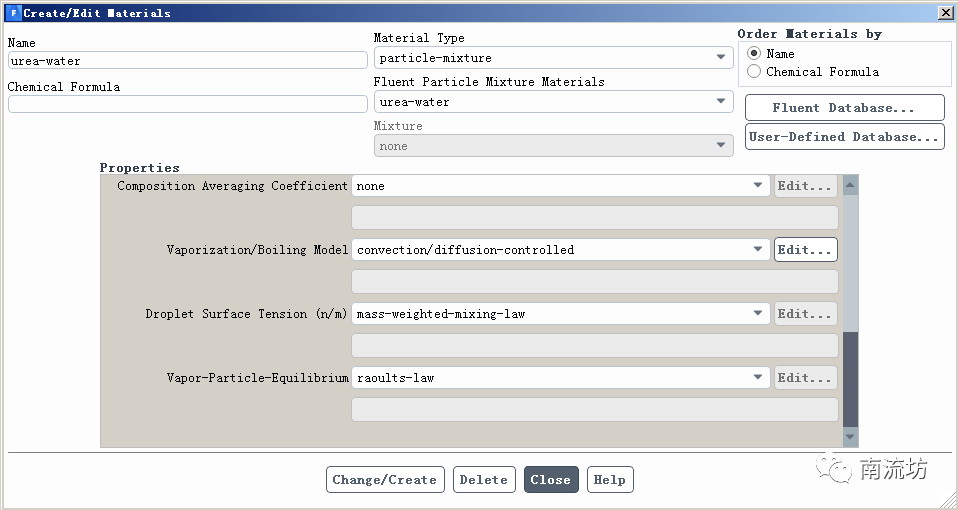This screenshot has width=958, height=510.
Task: Click the Delete button
Action: pyautogui.click(x=484, y=480)
